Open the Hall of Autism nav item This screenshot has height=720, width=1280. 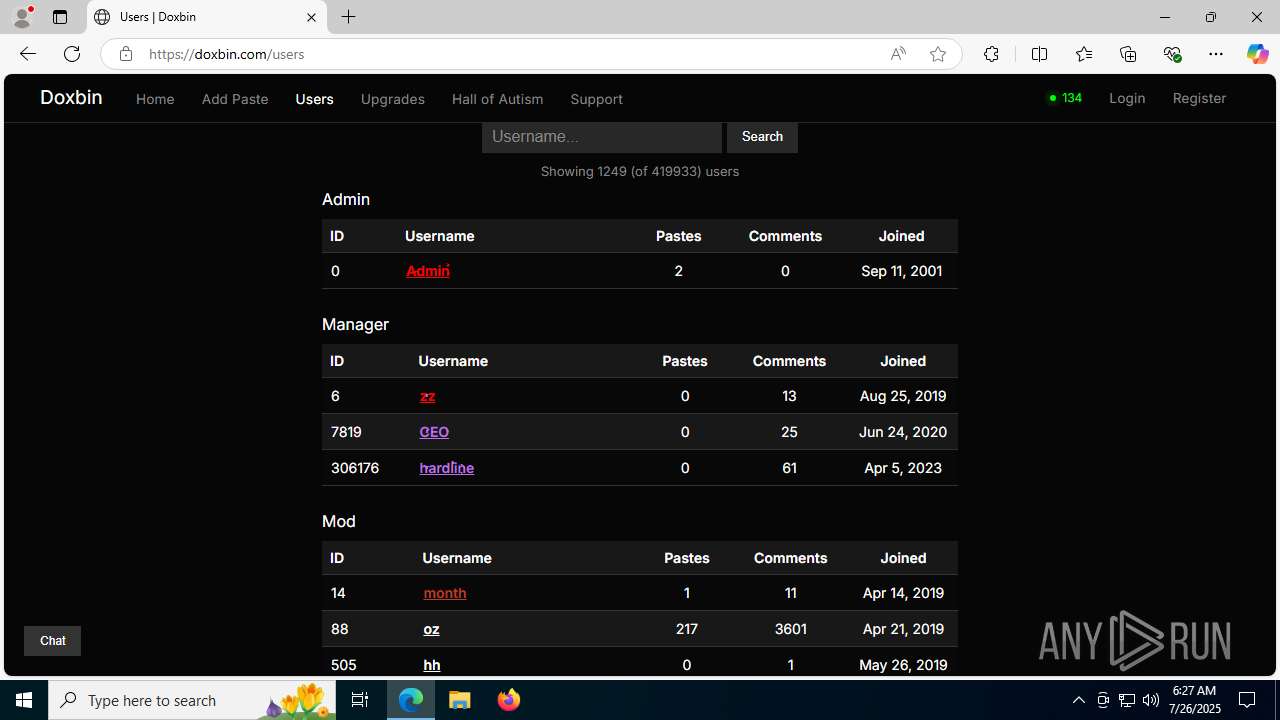[497, 99]
